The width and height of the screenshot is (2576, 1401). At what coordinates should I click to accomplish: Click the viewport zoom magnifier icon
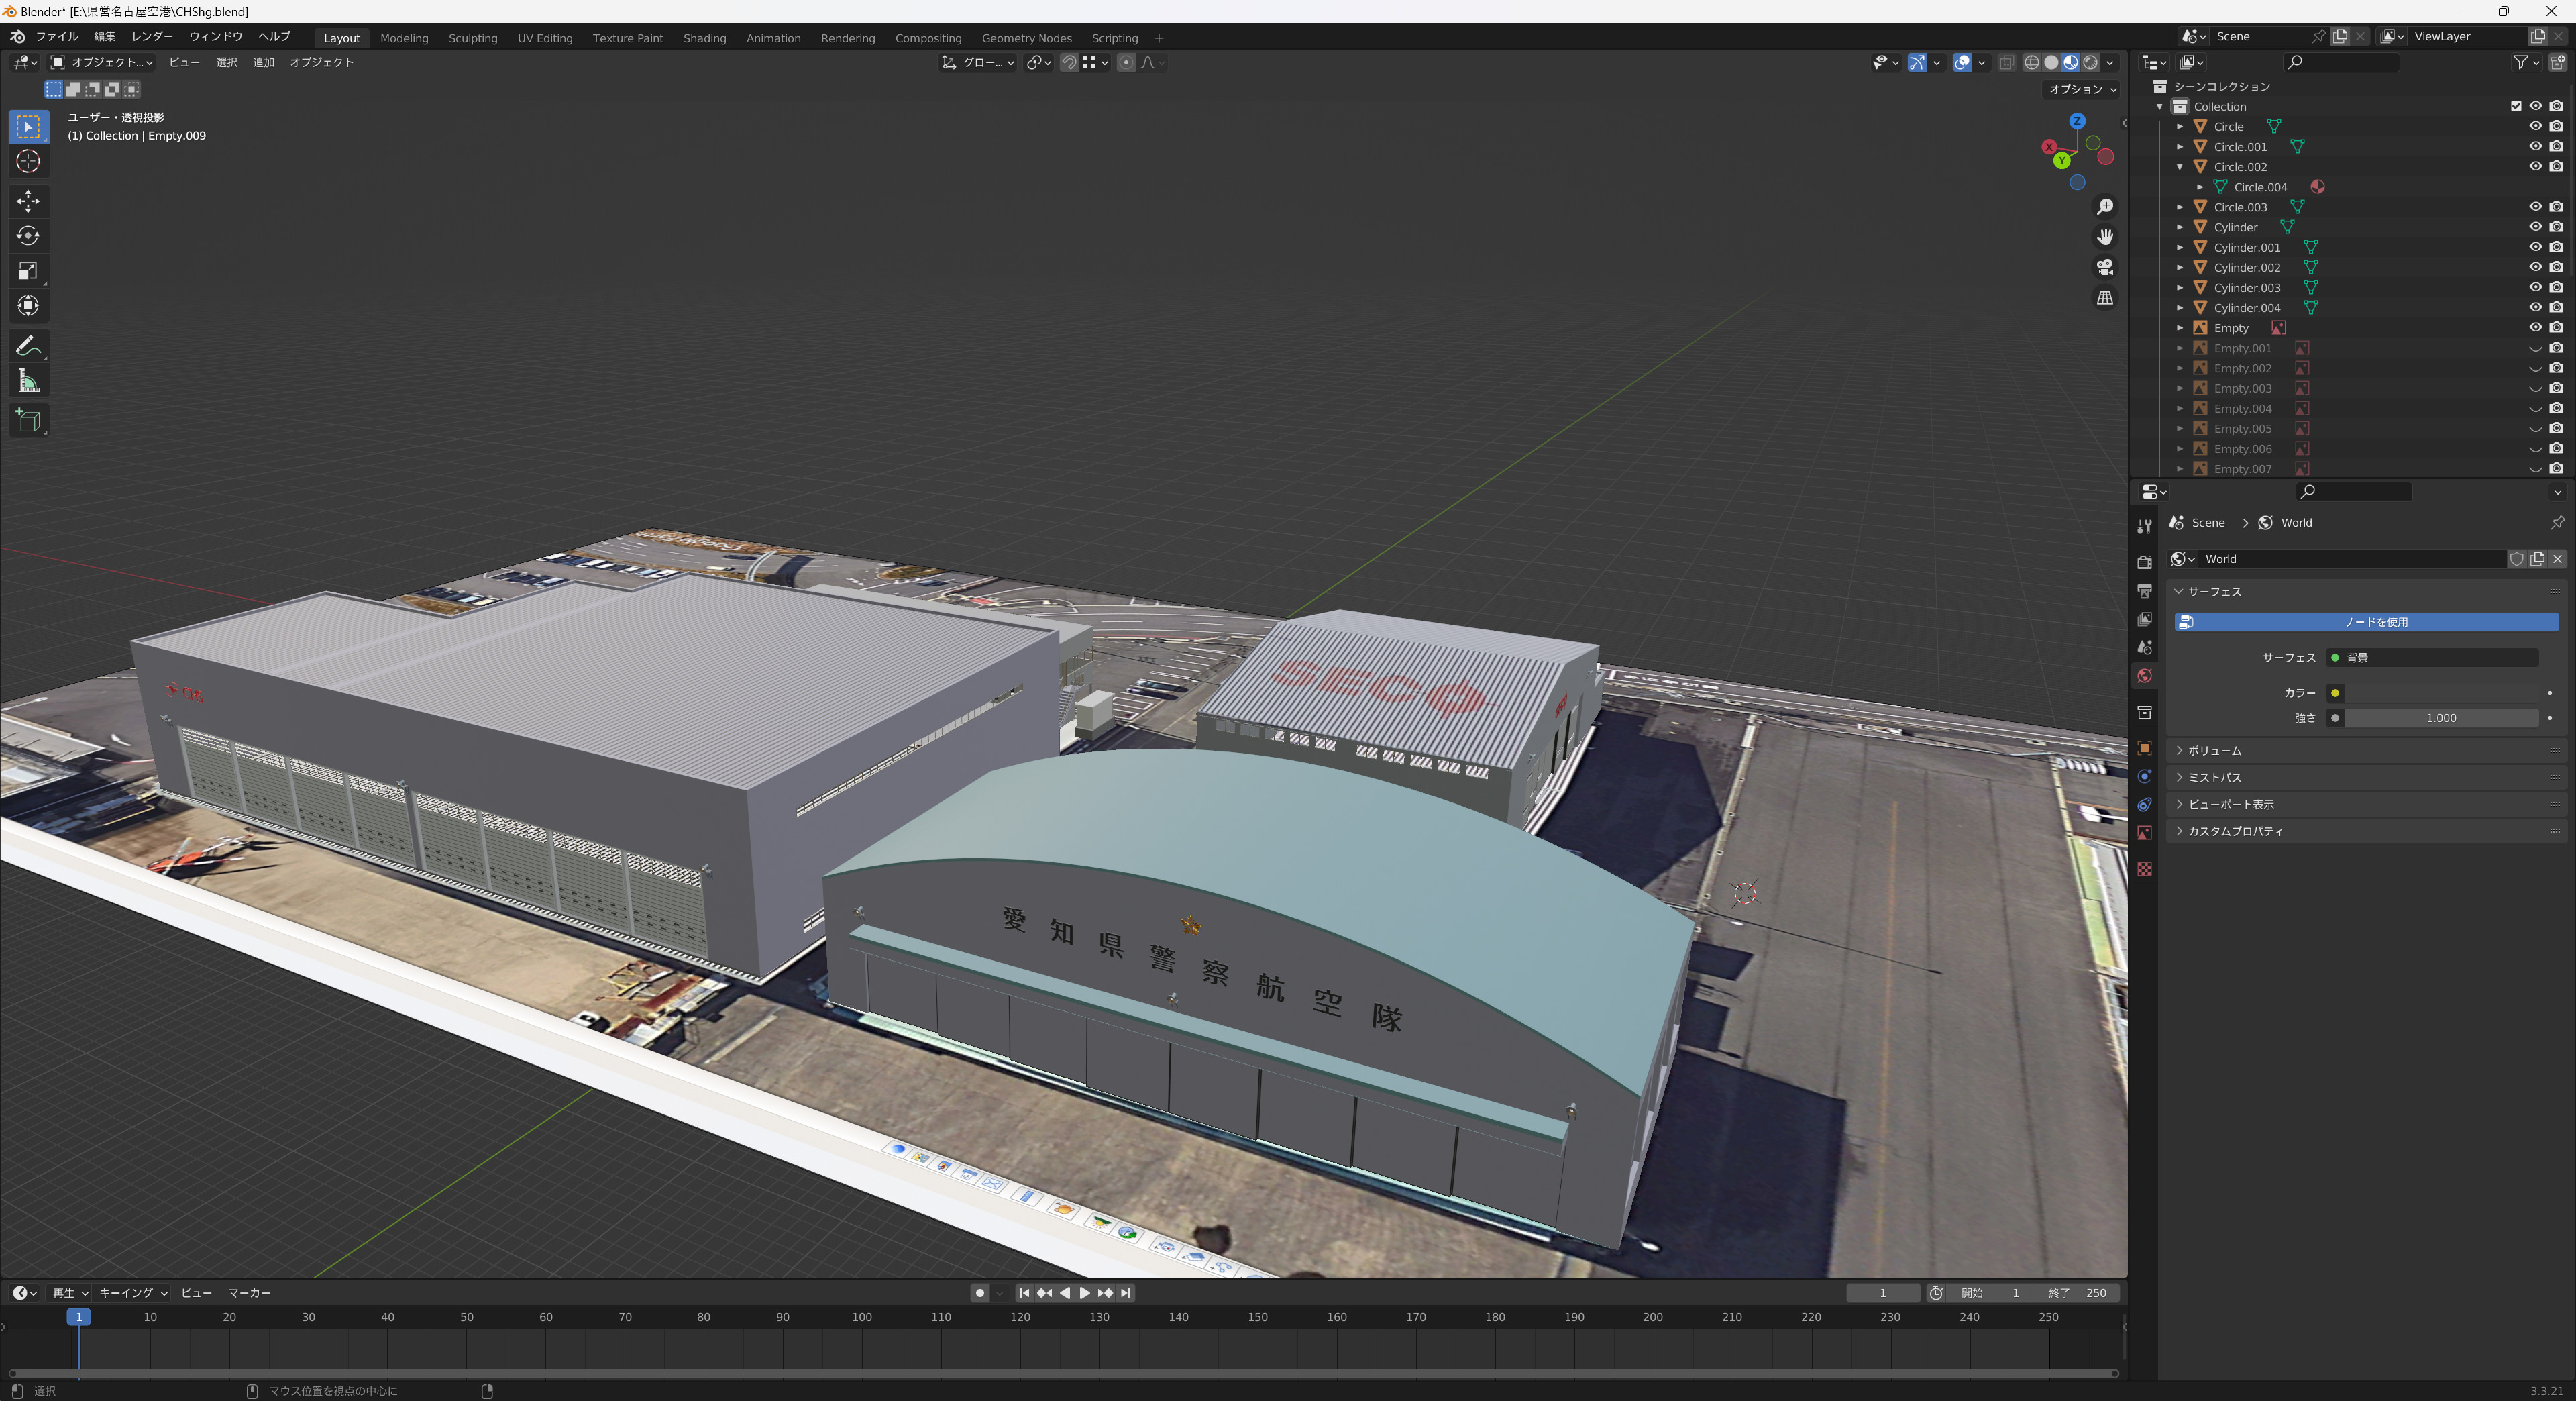coord(2105,207)
